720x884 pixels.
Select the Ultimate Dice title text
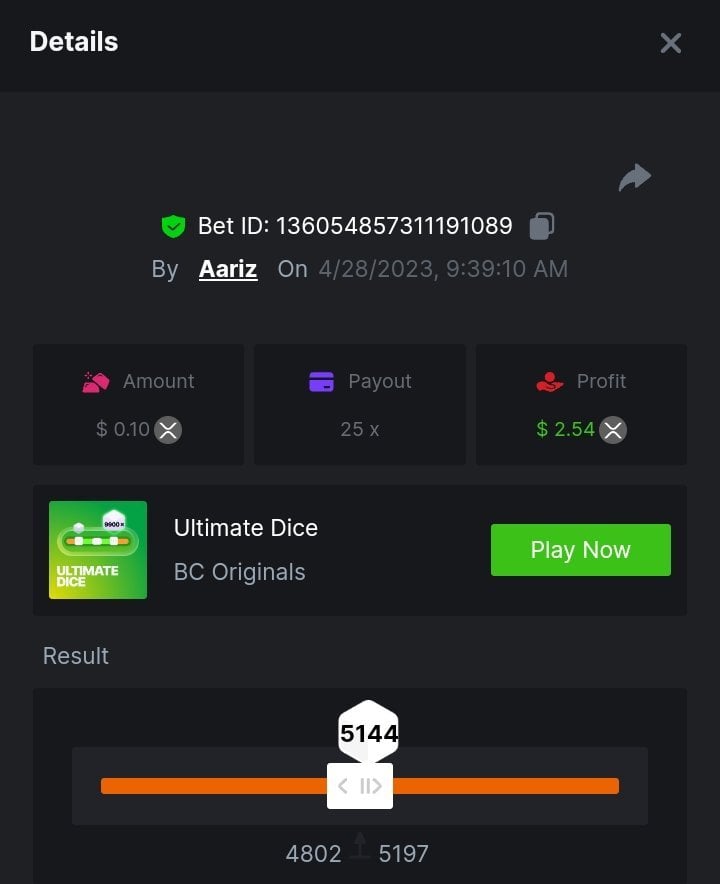pos(246,528)
